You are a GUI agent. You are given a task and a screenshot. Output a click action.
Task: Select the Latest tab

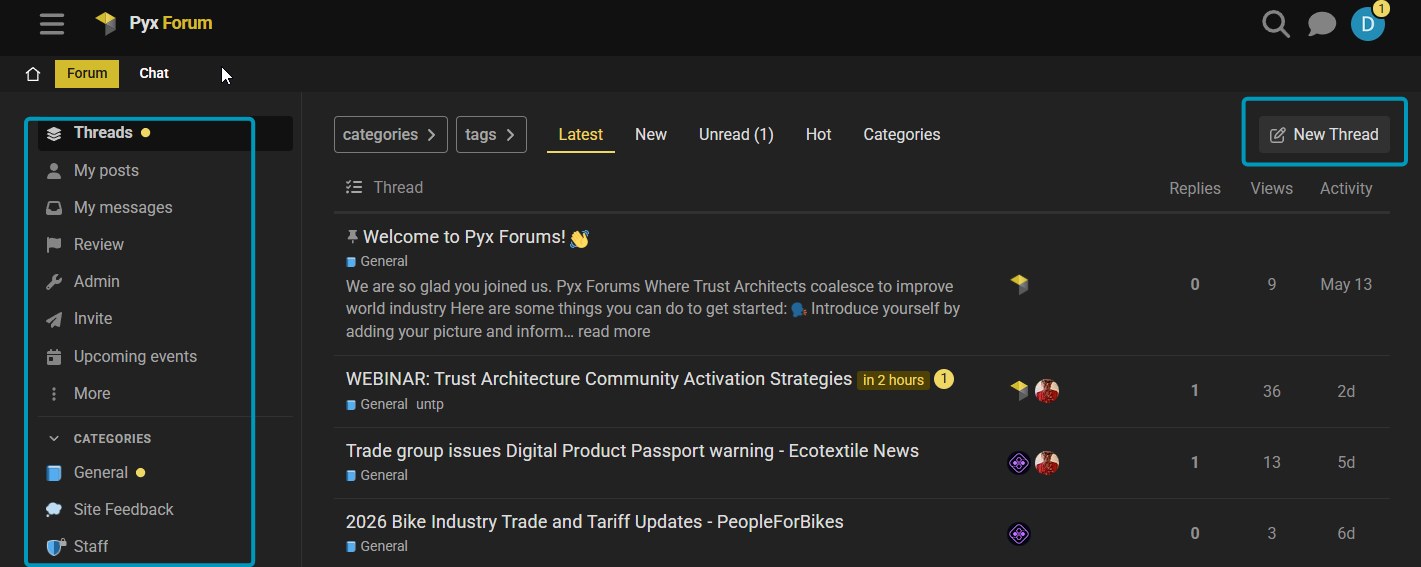(x=581, y=134)
